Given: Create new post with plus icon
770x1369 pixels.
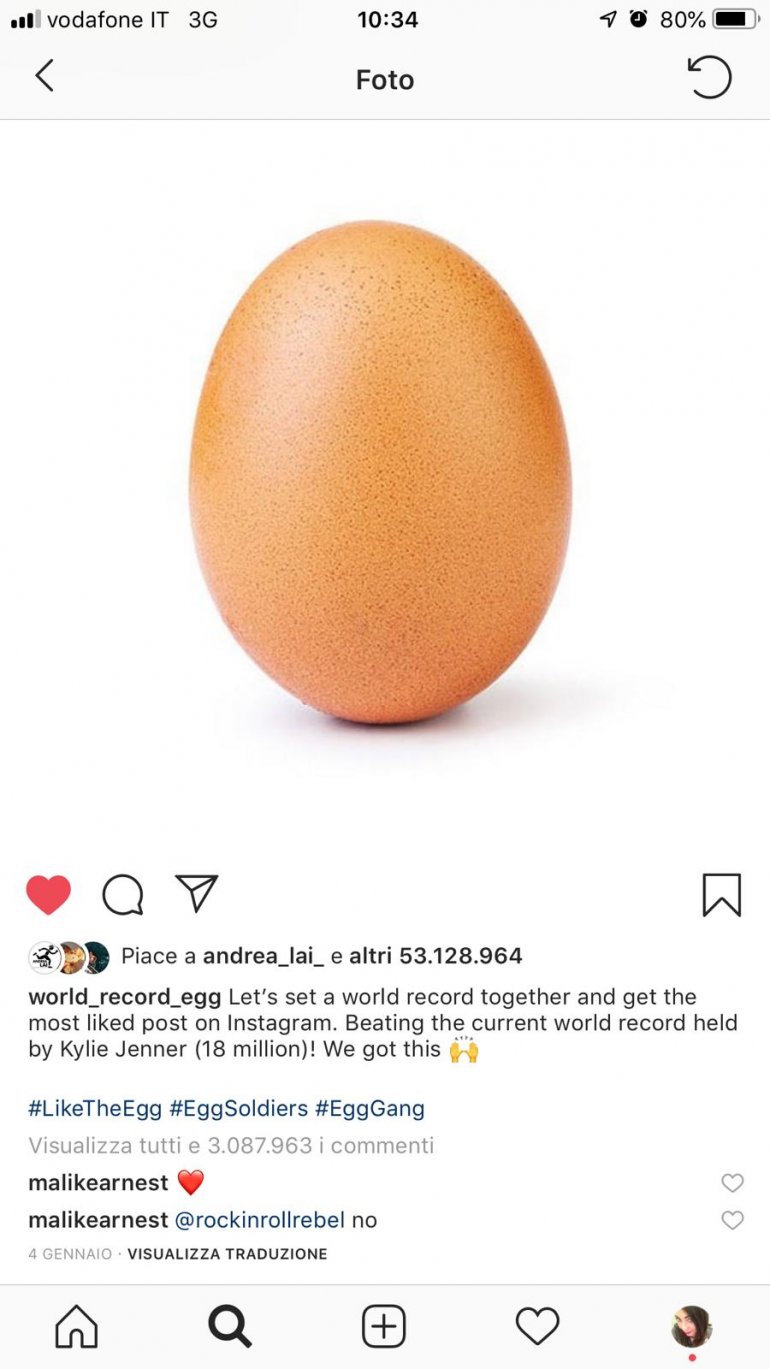Looking at the screenshot, I should click(x=384, y=1327).
